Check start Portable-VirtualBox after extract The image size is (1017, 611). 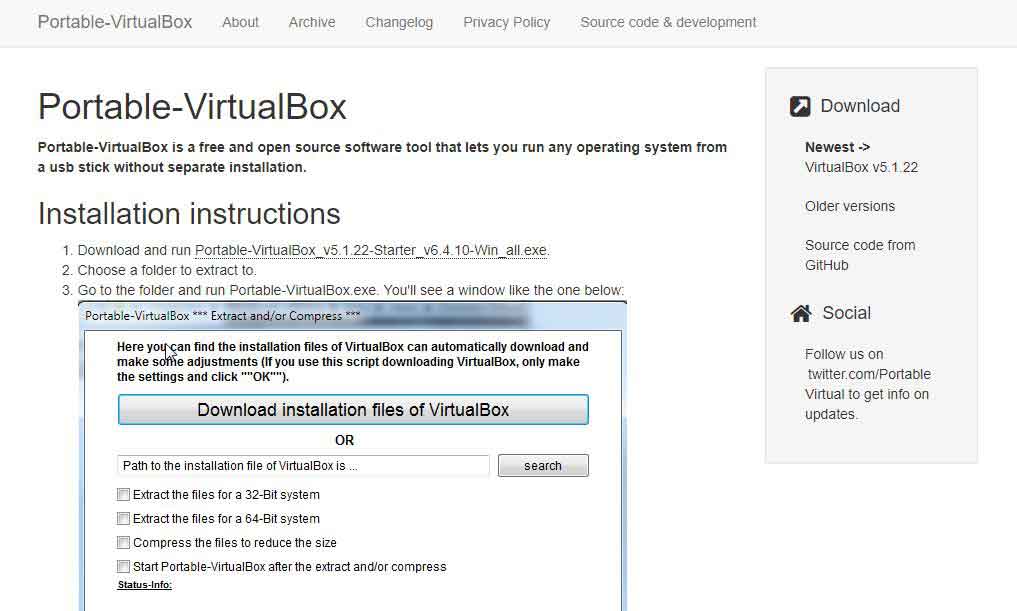click(x=123, y=566)
